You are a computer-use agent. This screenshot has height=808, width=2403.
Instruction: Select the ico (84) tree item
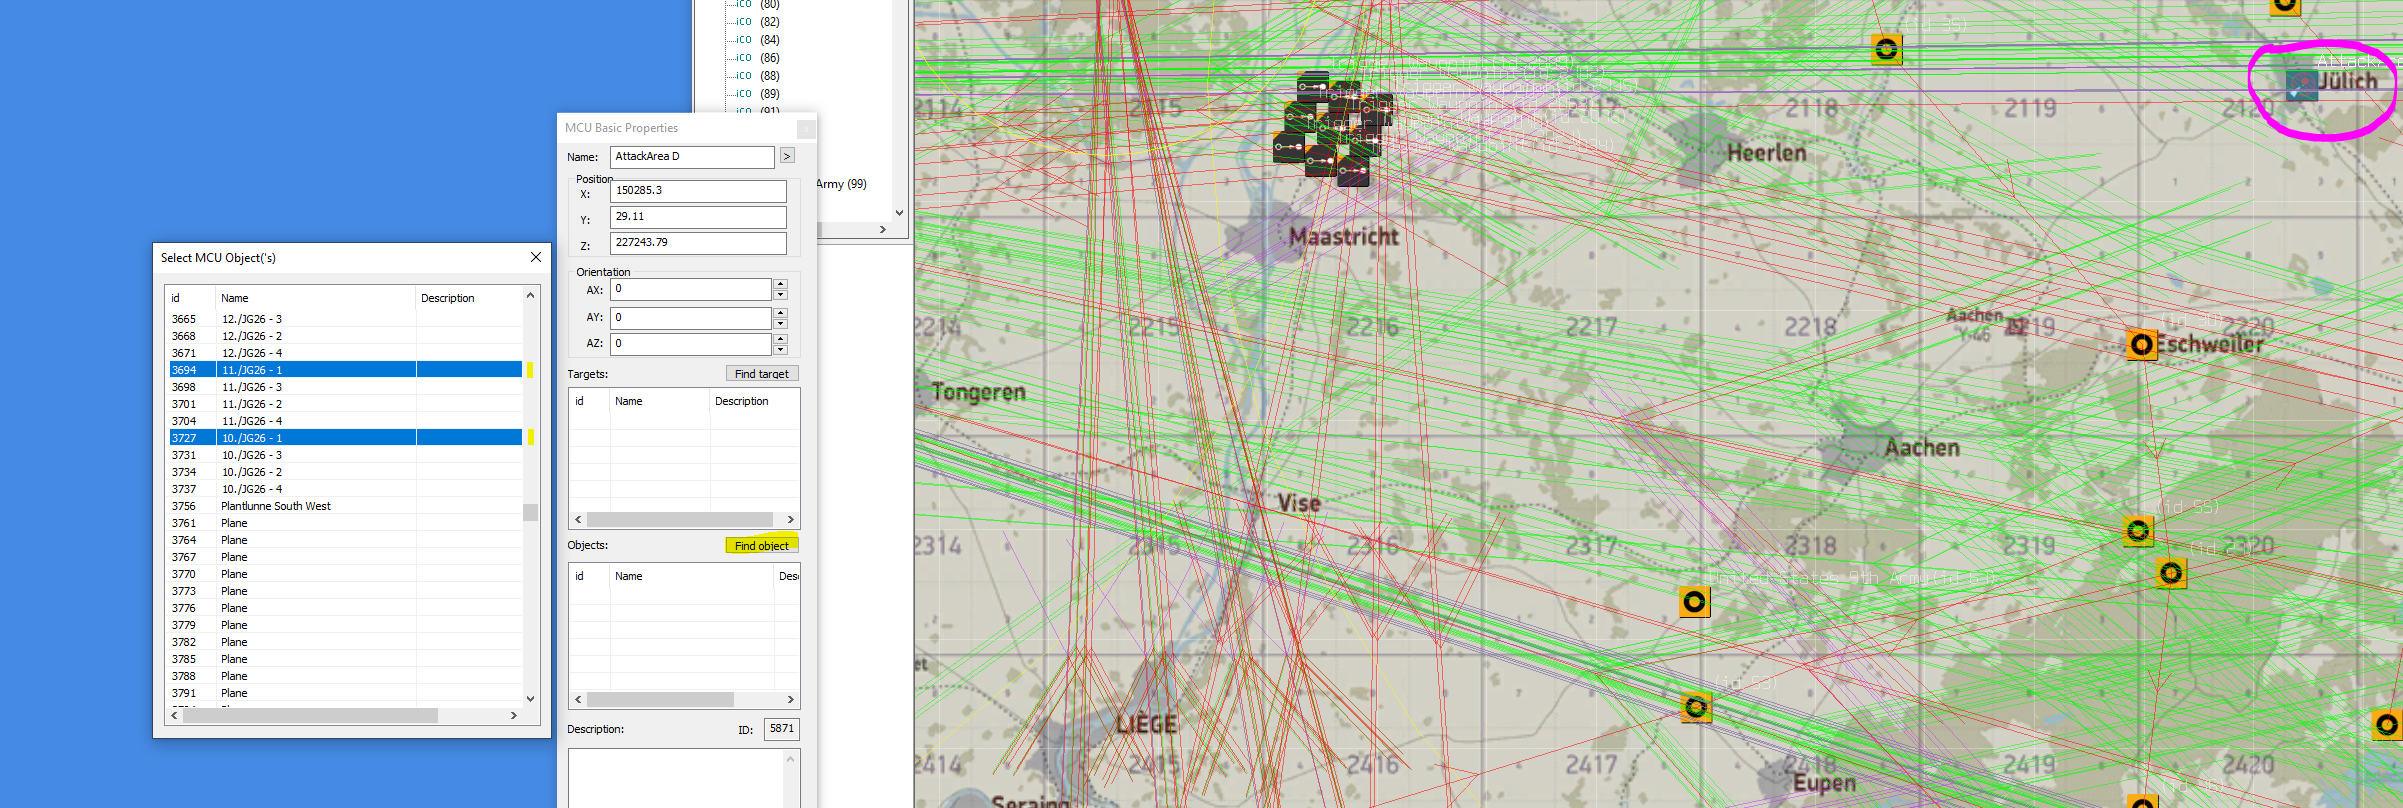click(x=758, y=40)
